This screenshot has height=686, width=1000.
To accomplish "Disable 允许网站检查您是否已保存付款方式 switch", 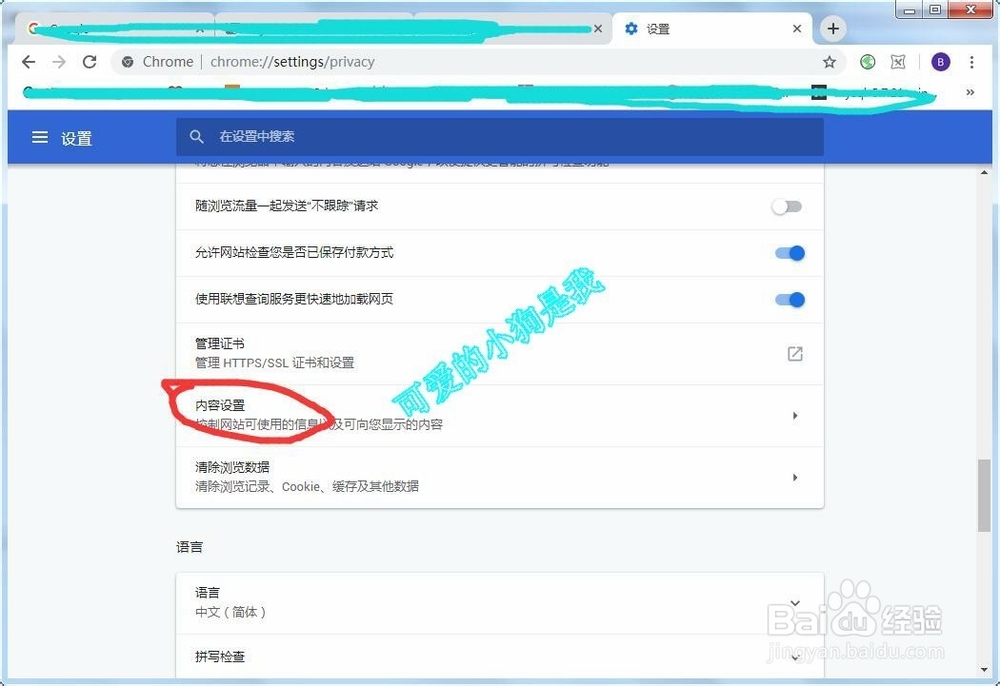I will pos(790,253).
